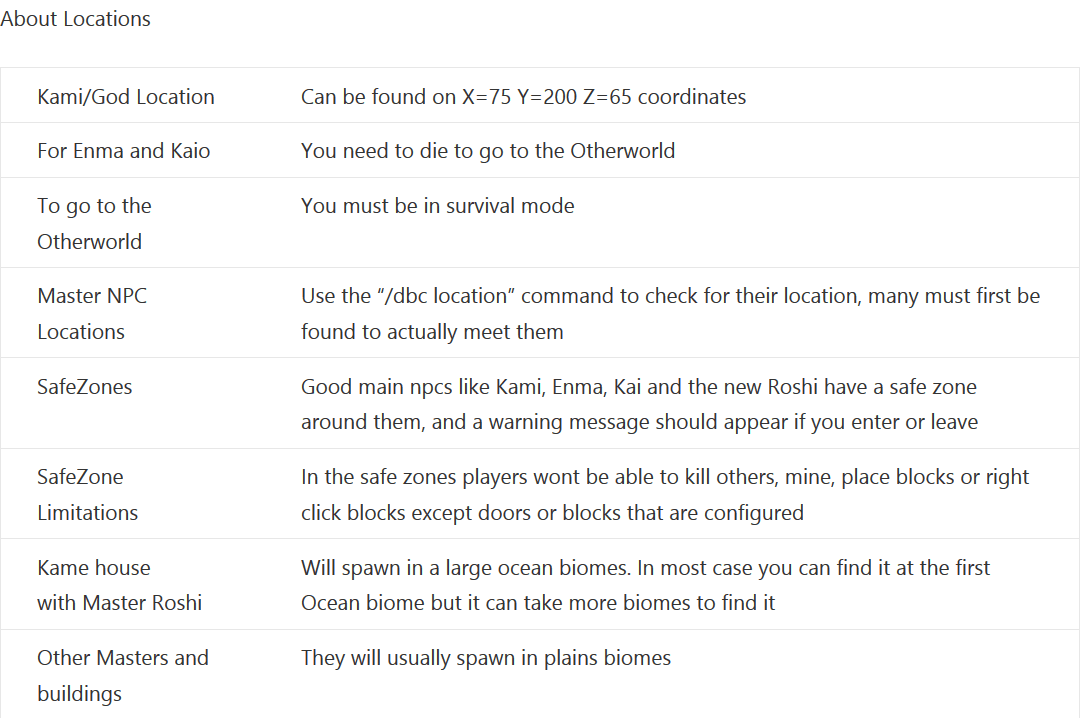Click the Ocean biome but it can take line
Image resolution: width=1080 pixels, height=718 pixels.
pos(538,603)
